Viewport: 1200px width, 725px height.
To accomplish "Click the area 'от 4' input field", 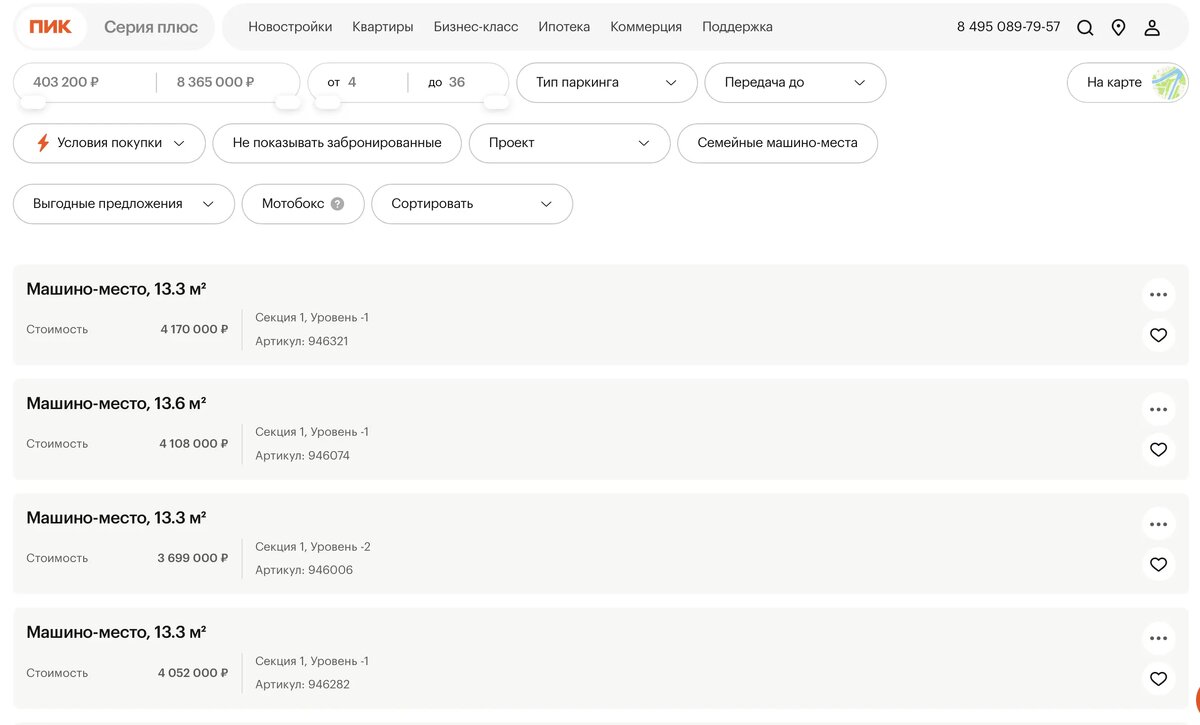I will [x=358, y=82].
